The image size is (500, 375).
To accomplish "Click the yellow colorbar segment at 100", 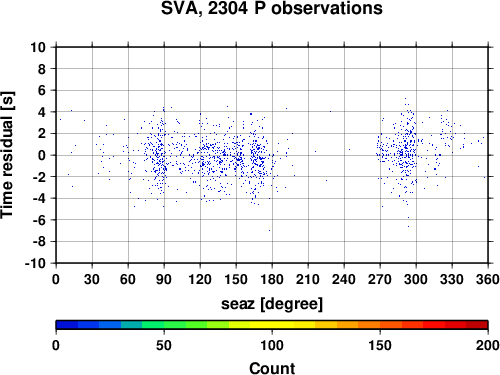I will click(272, 325).
